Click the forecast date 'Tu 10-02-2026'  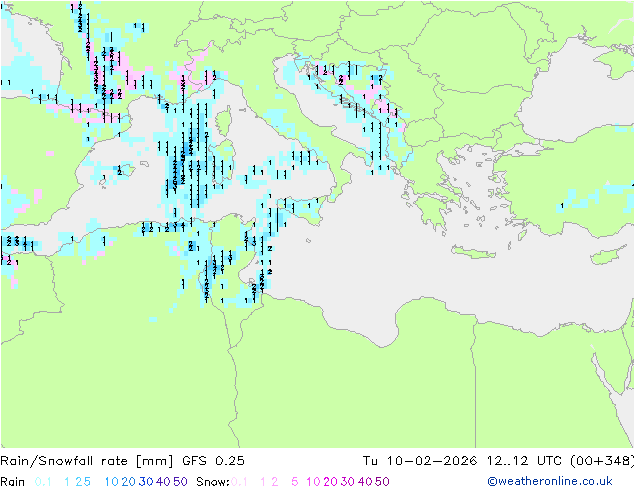coord(420,461)
